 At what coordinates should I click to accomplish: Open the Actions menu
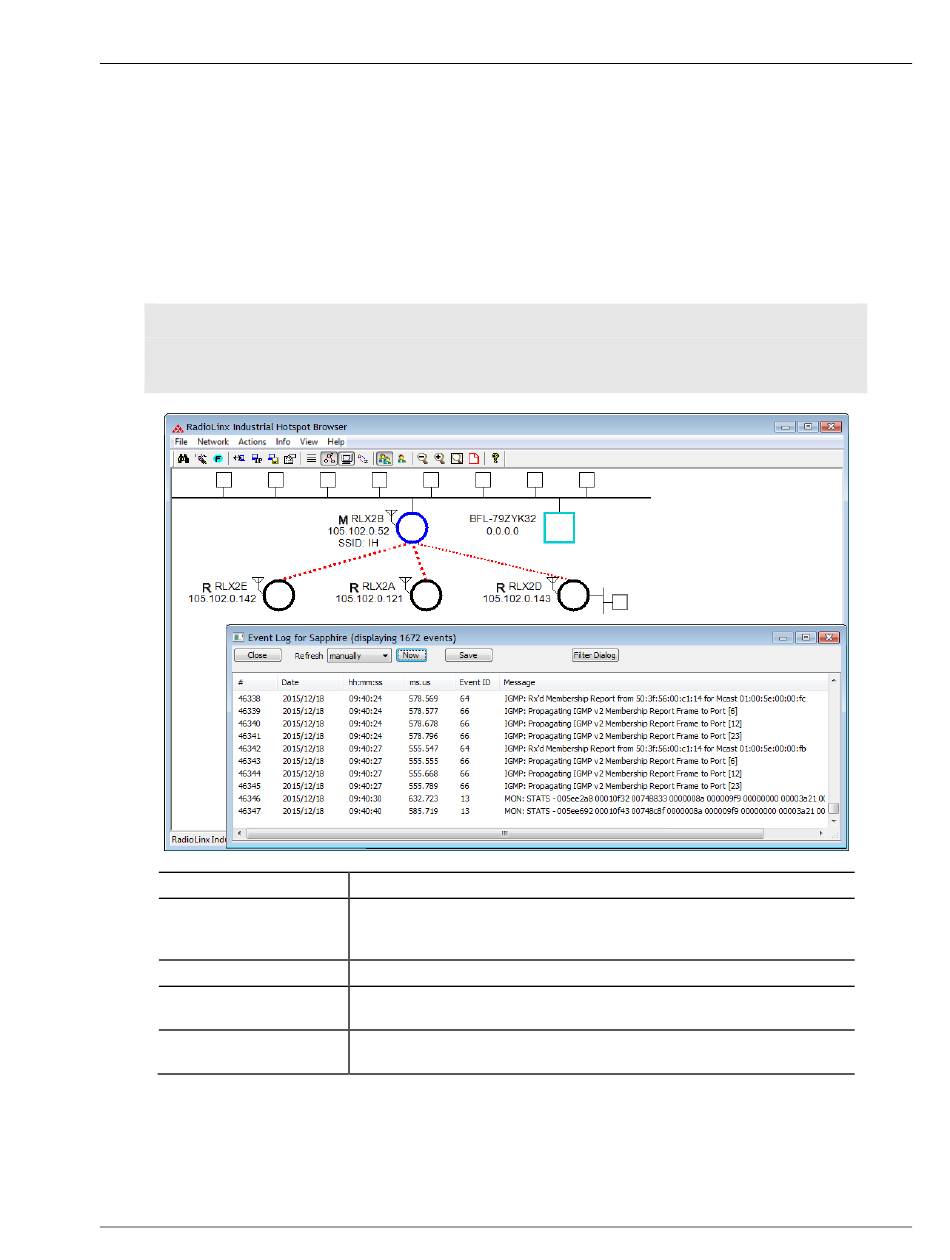[252, 442]
